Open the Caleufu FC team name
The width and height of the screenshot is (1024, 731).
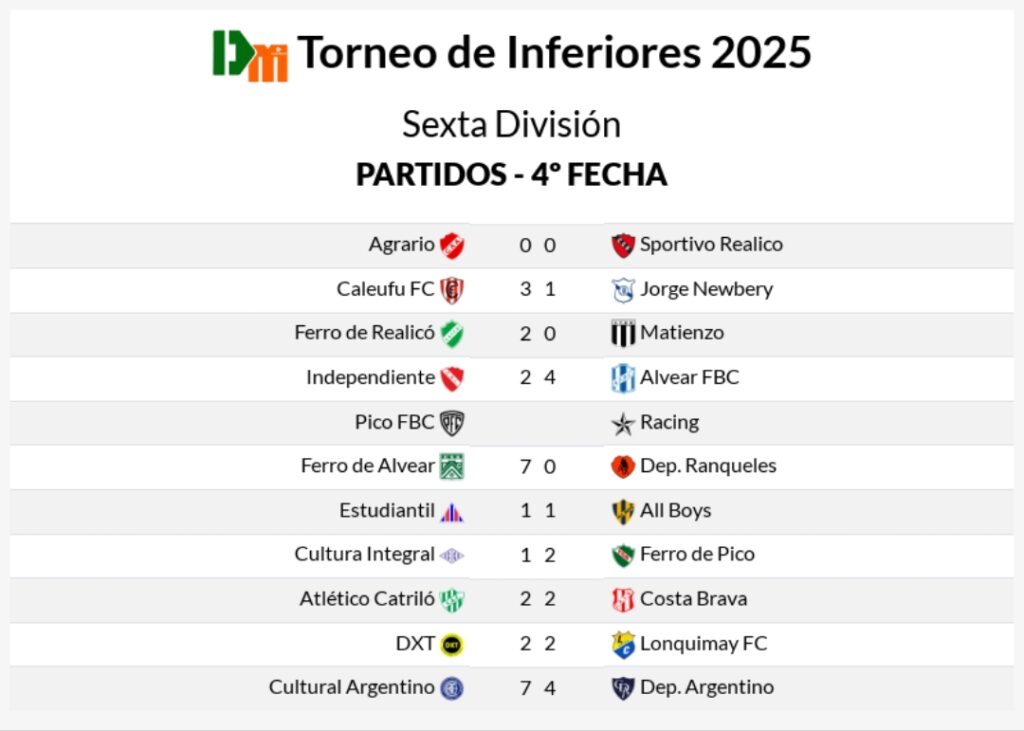tap(385, 289)
